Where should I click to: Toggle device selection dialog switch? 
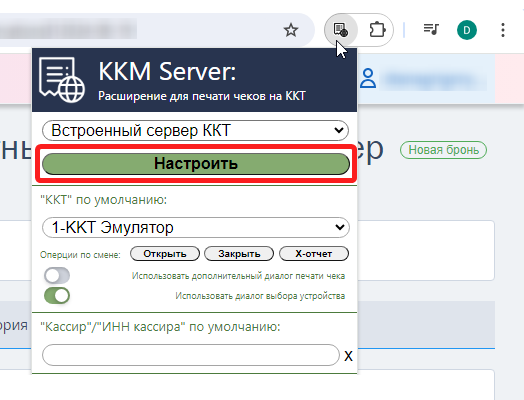(57, 296)
